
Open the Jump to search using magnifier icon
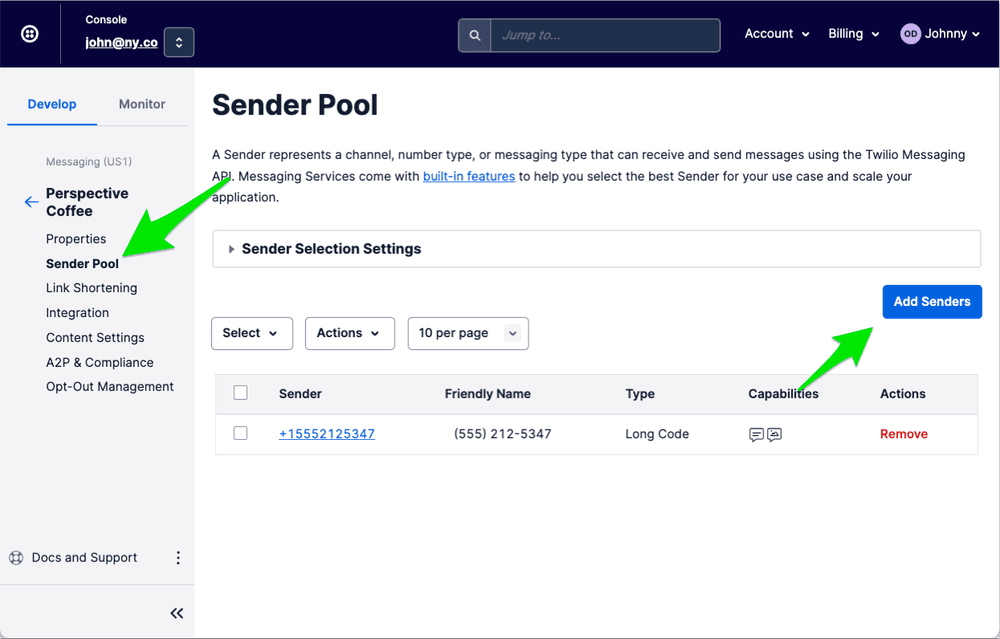point(474,35)
